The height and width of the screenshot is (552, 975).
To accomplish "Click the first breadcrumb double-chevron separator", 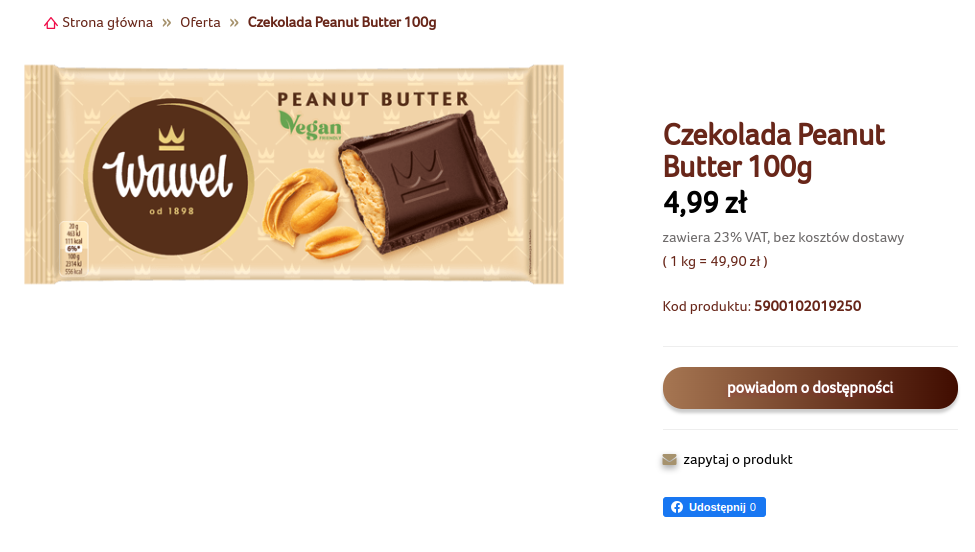I will [x=167, y=23].
